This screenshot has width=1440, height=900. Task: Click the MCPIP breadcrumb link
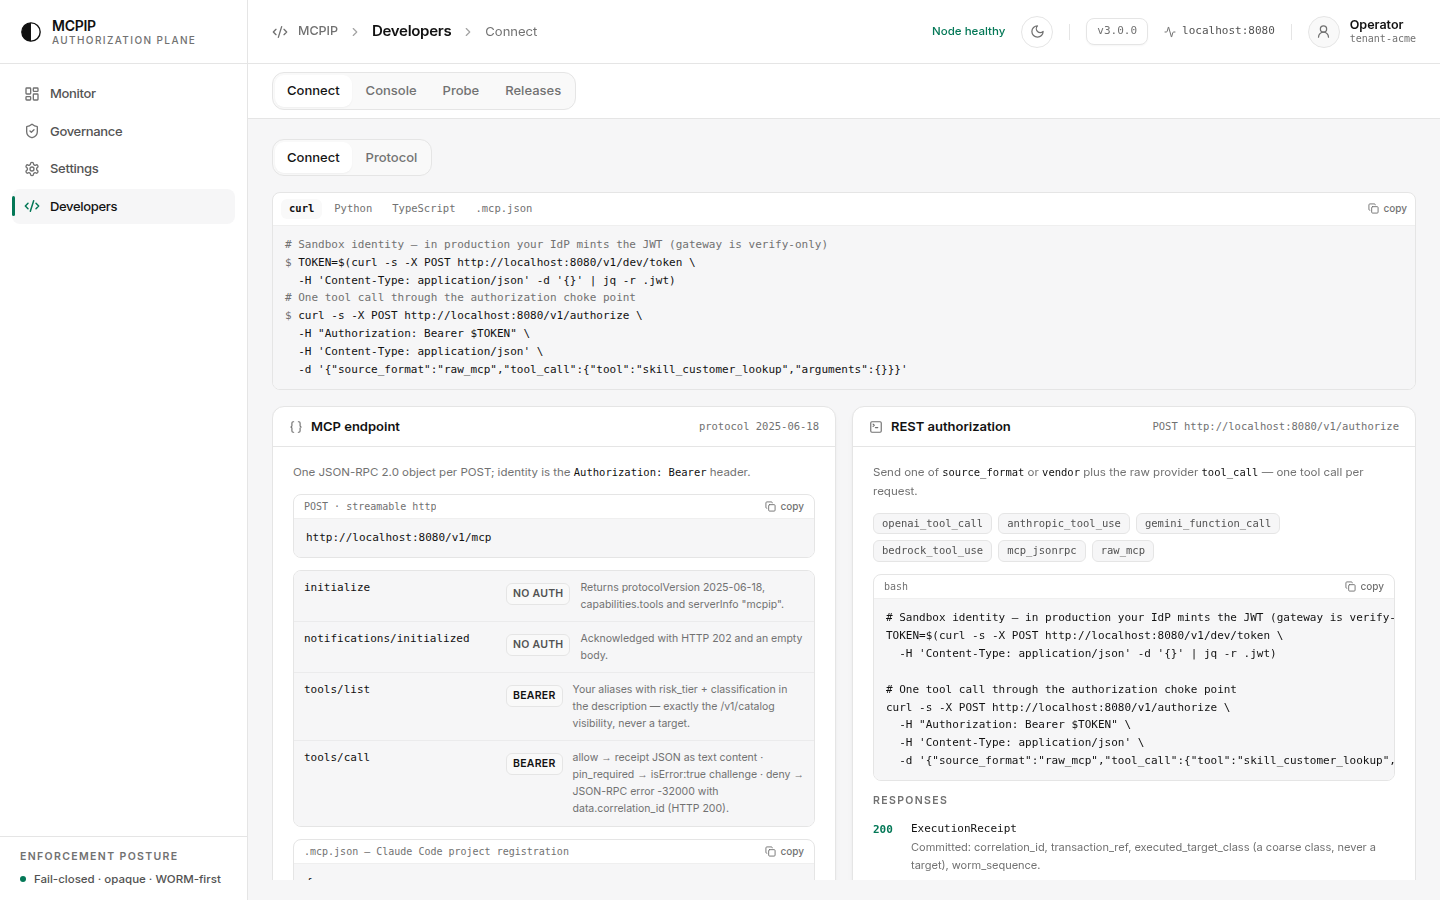[x=318, y=31]
